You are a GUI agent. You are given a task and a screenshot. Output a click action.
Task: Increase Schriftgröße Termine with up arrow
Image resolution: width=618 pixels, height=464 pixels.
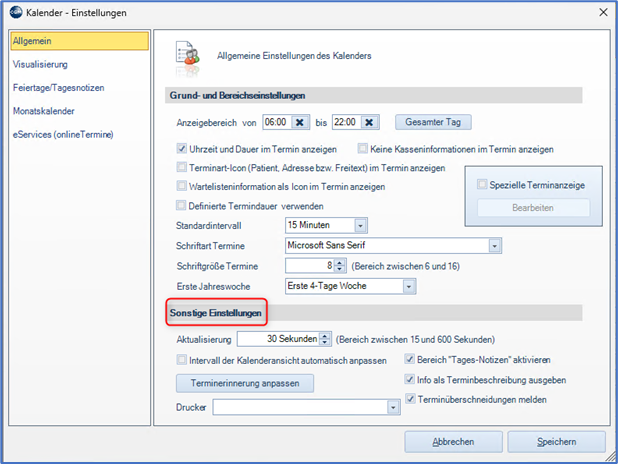pos(340,263)
